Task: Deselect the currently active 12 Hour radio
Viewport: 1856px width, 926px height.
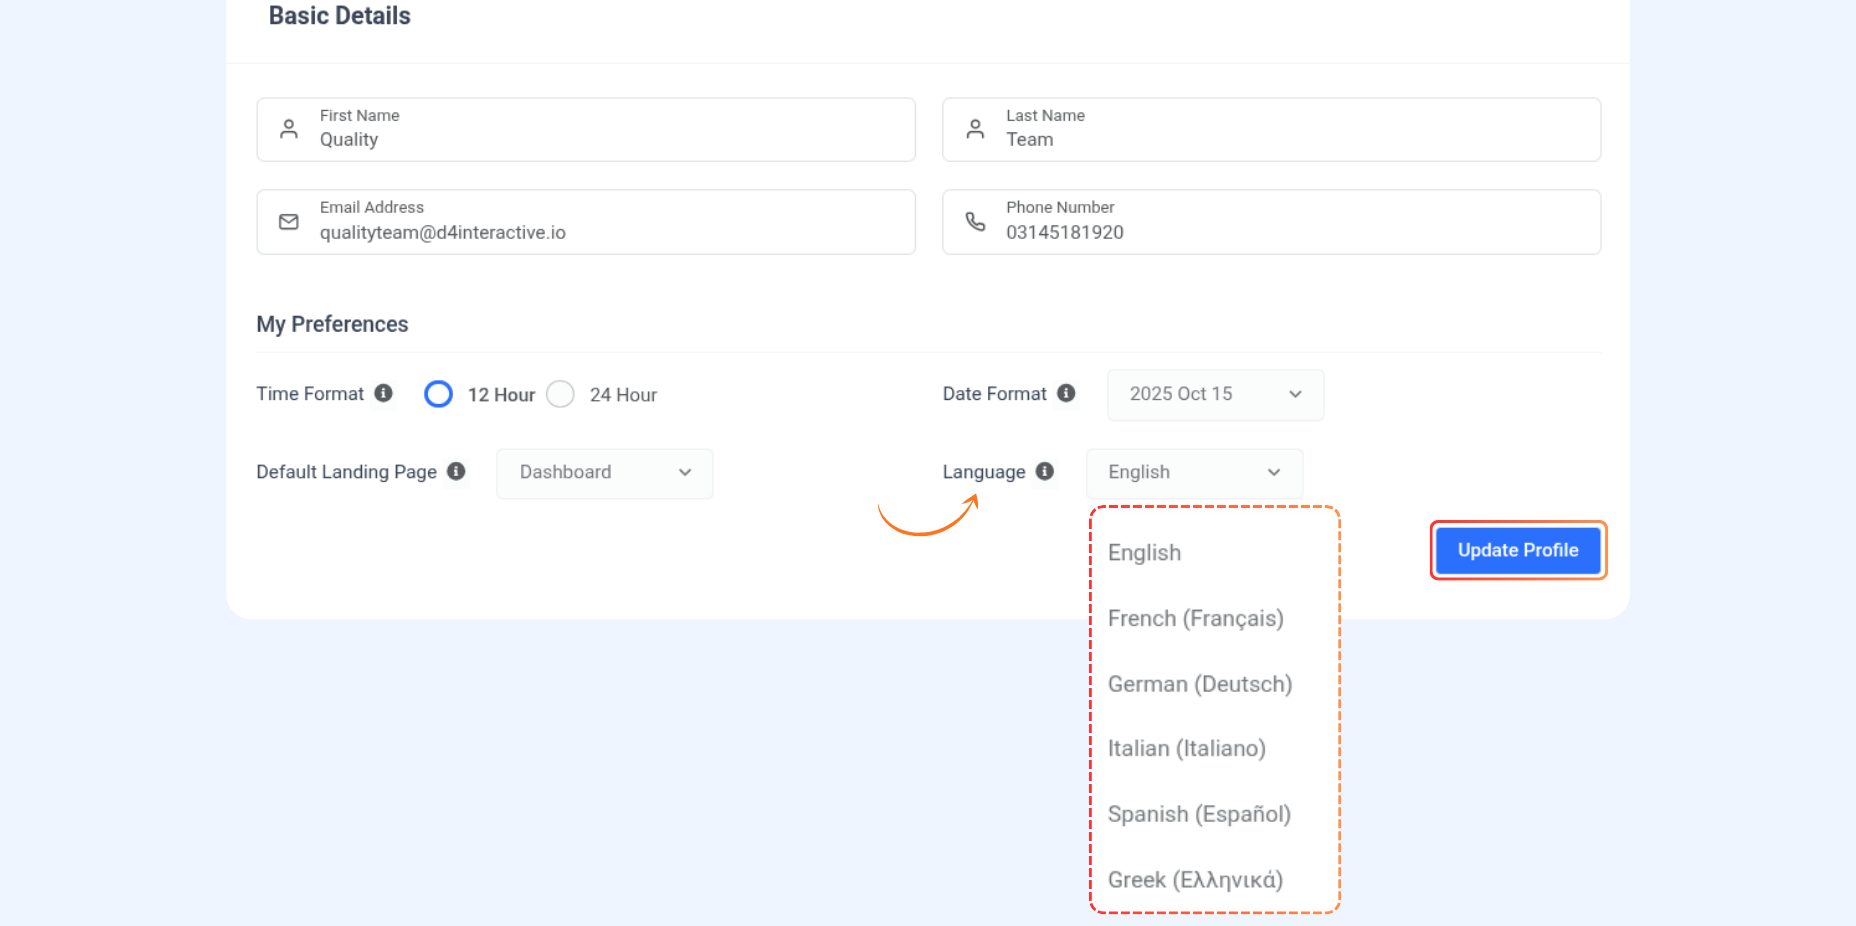Action: tap(438, 394)
